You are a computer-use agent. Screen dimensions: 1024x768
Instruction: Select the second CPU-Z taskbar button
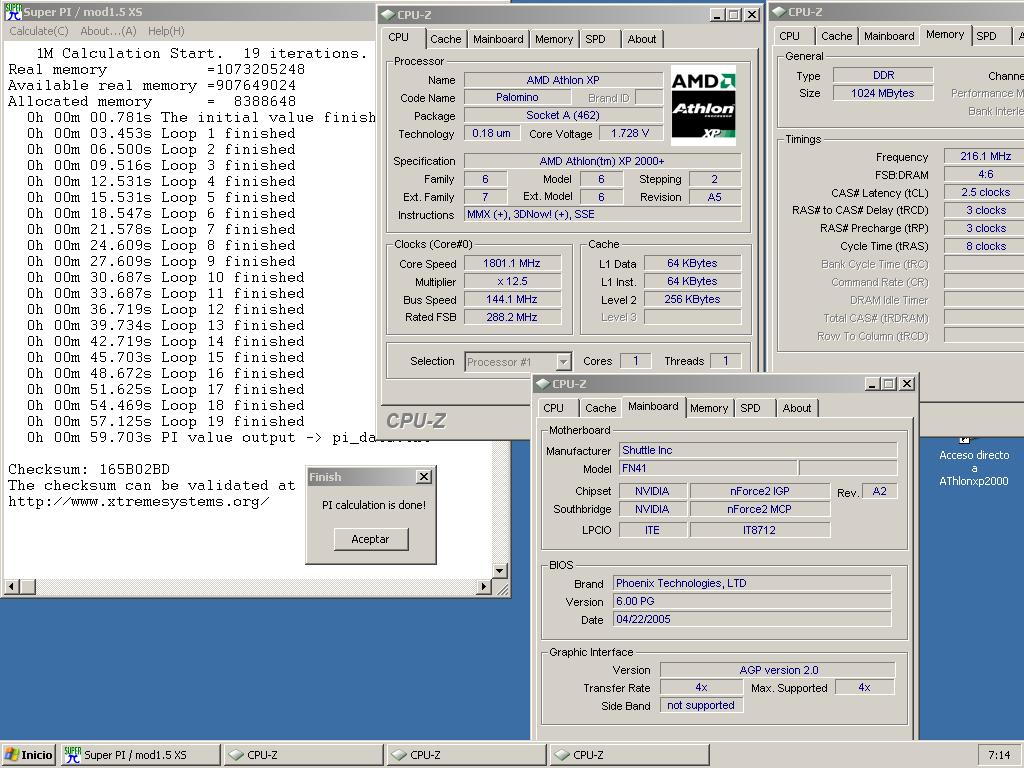466,755
